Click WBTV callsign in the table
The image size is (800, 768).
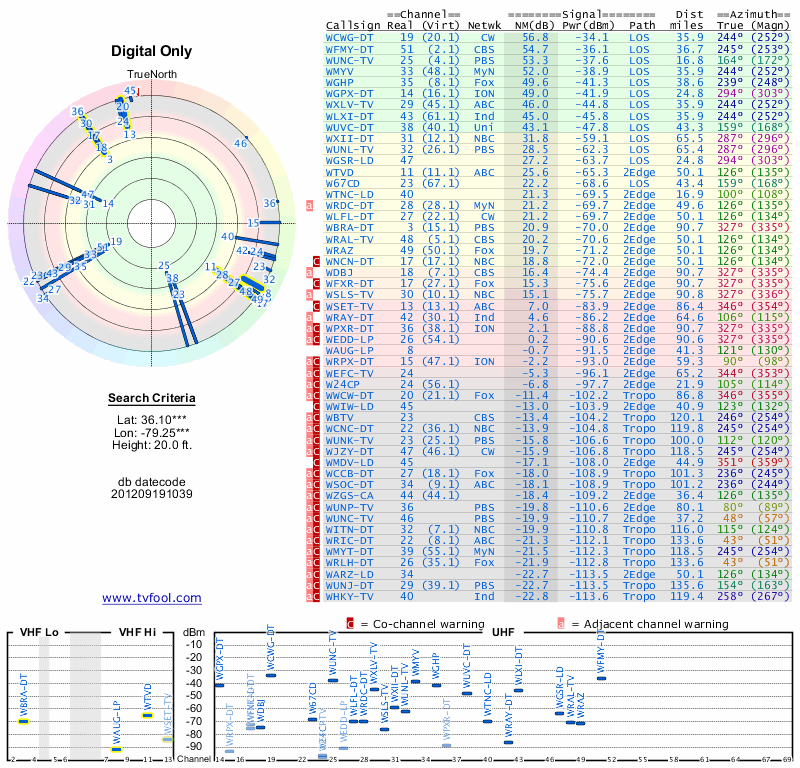[x=340, y=417]
